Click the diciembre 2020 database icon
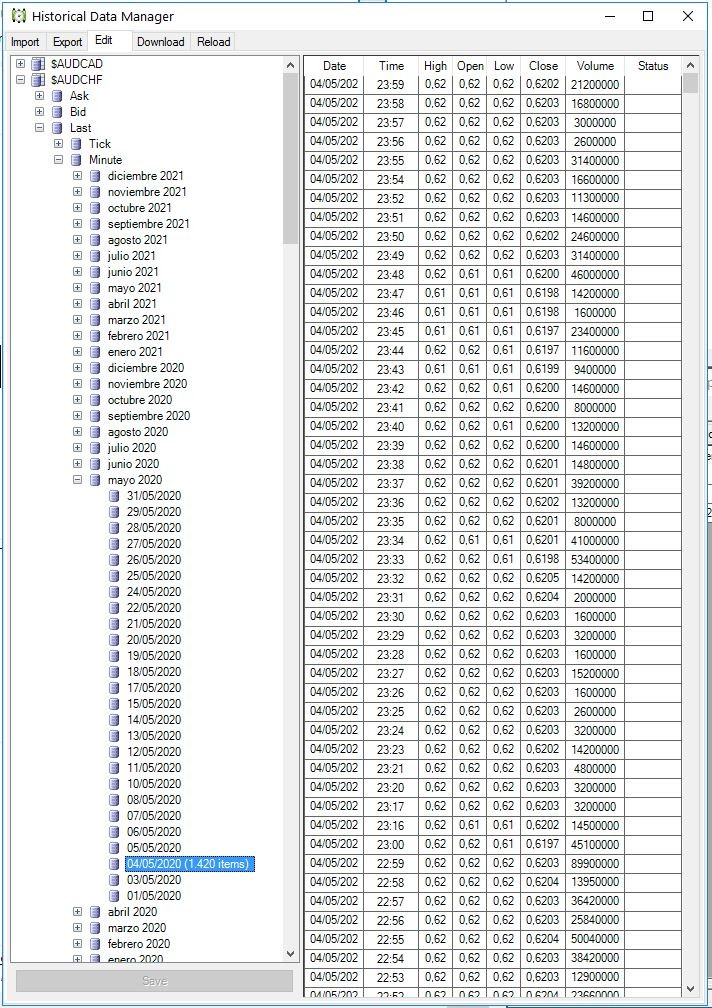This screenshot has width=712, height=1008. pyautogui.click(x=95, y=368)
